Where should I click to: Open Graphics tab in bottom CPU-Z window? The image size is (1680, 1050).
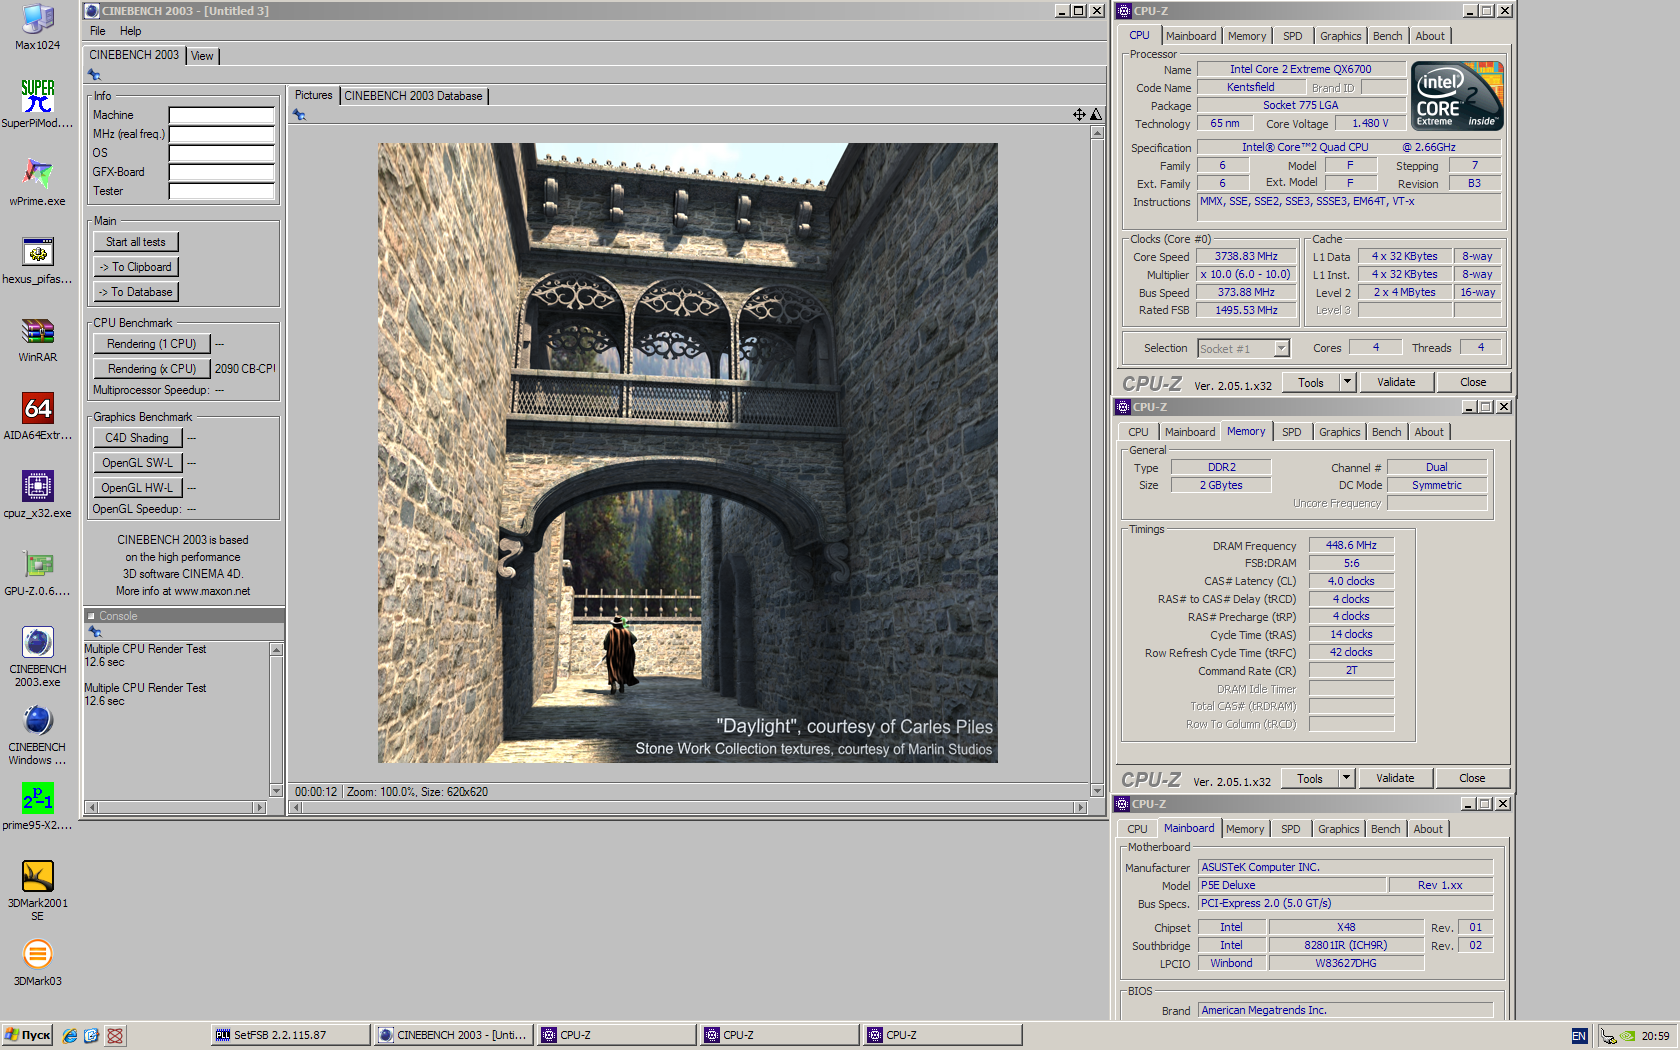click(1338, 829)
